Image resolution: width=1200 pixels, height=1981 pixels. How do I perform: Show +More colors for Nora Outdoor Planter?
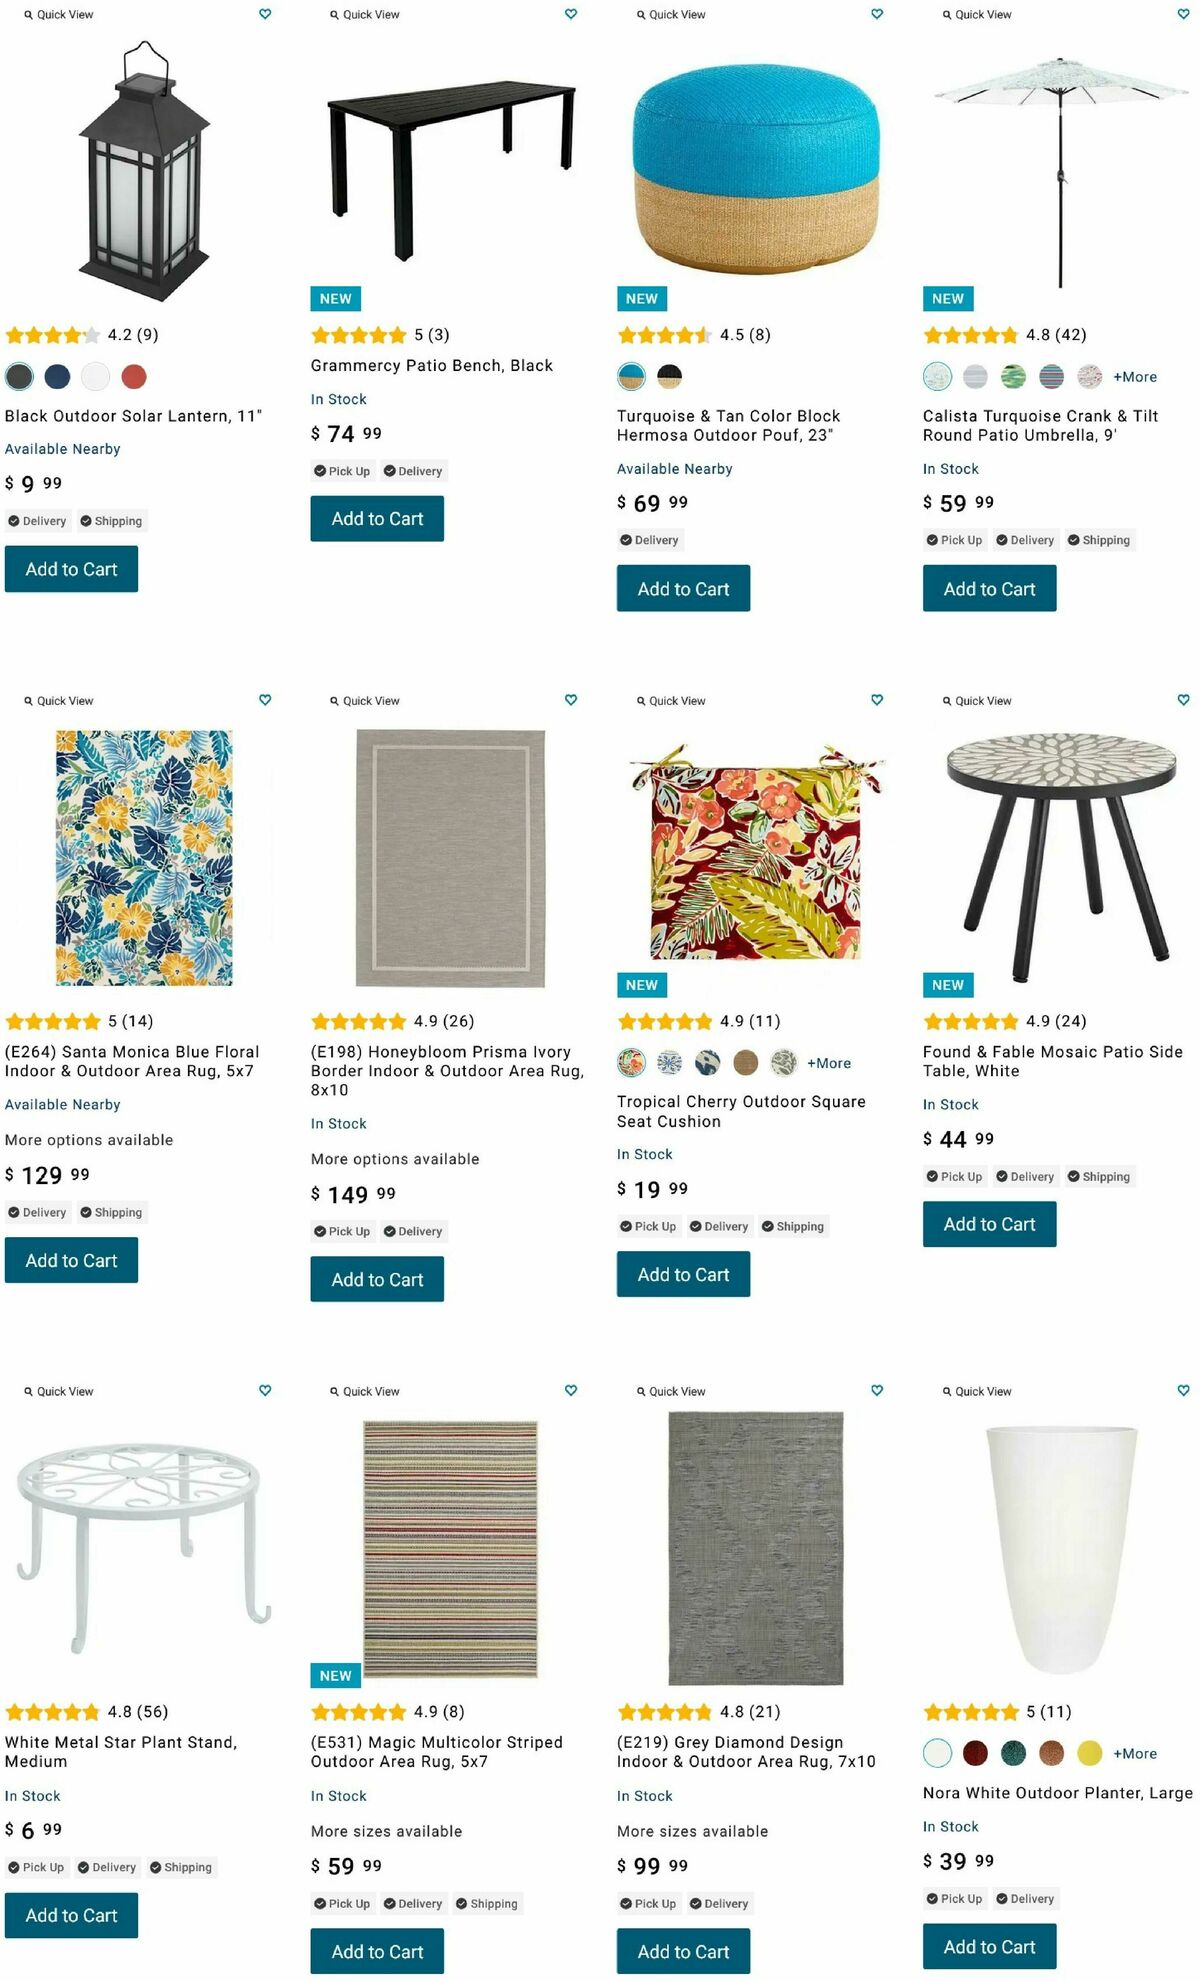(x=1135, y=1753)
